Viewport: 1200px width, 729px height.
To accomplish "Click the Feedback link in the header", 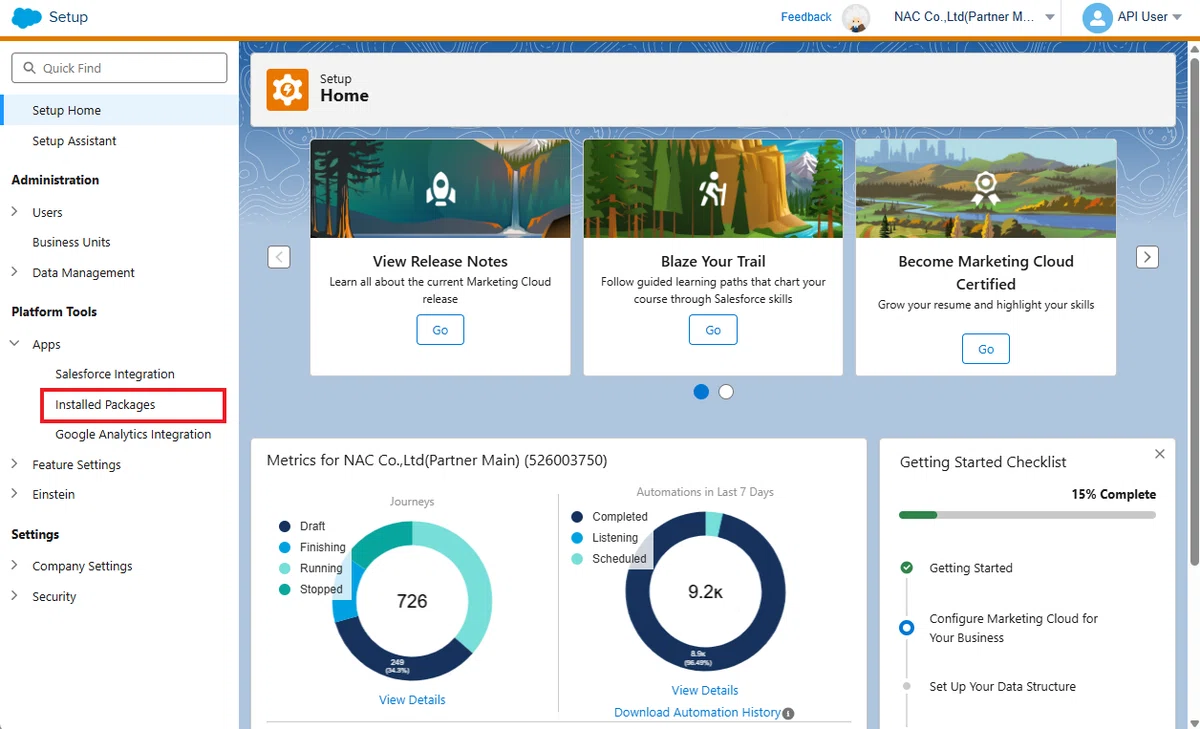I will tap(806, 17).
